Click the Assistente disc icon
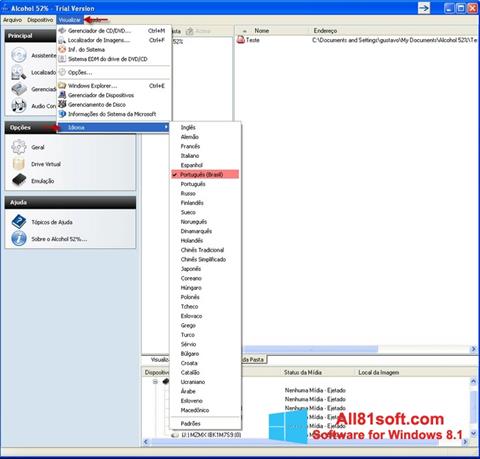 [x=19, y=55]
